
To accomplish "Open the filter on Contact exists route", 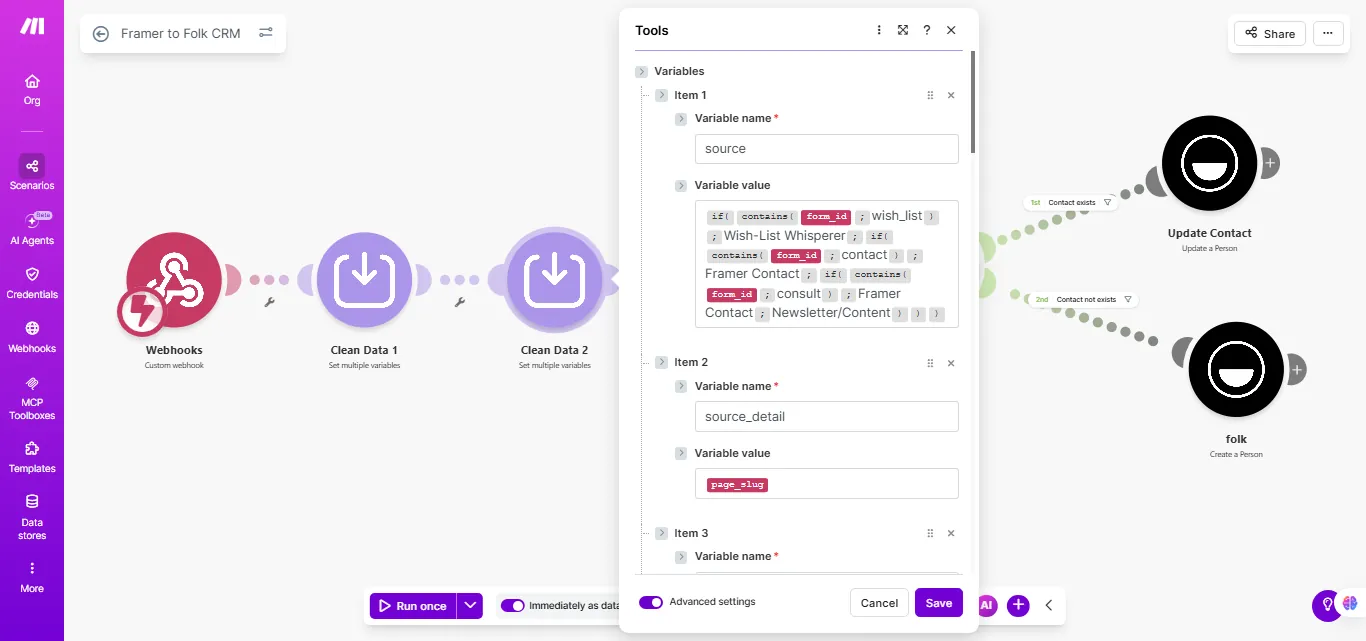I will coord(1107,202).
